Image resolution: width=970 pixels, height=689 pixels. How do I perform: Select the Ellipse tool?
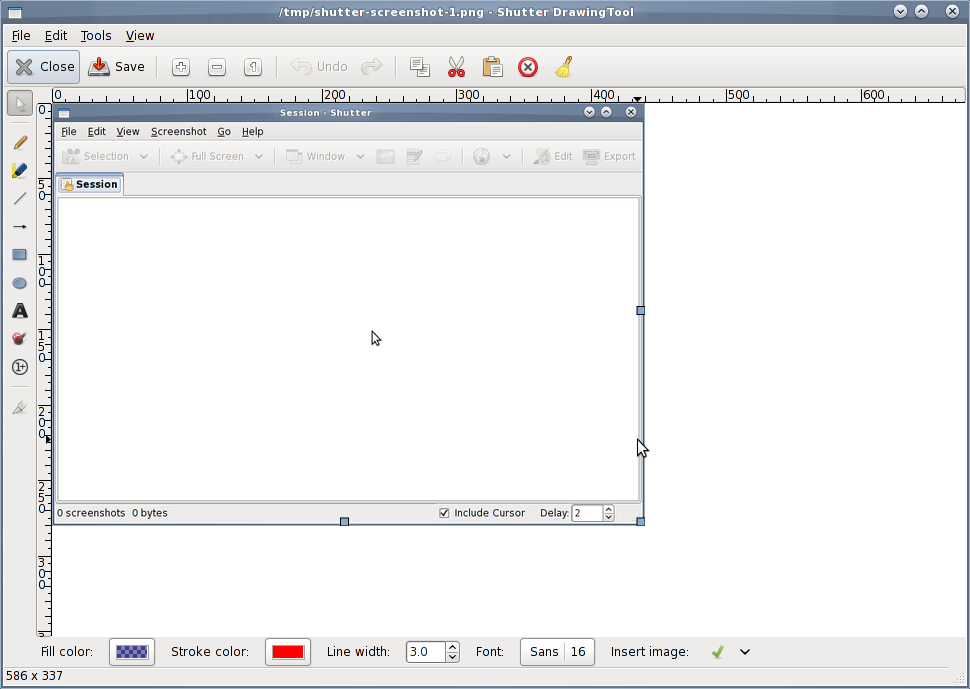tap(18, 283)
